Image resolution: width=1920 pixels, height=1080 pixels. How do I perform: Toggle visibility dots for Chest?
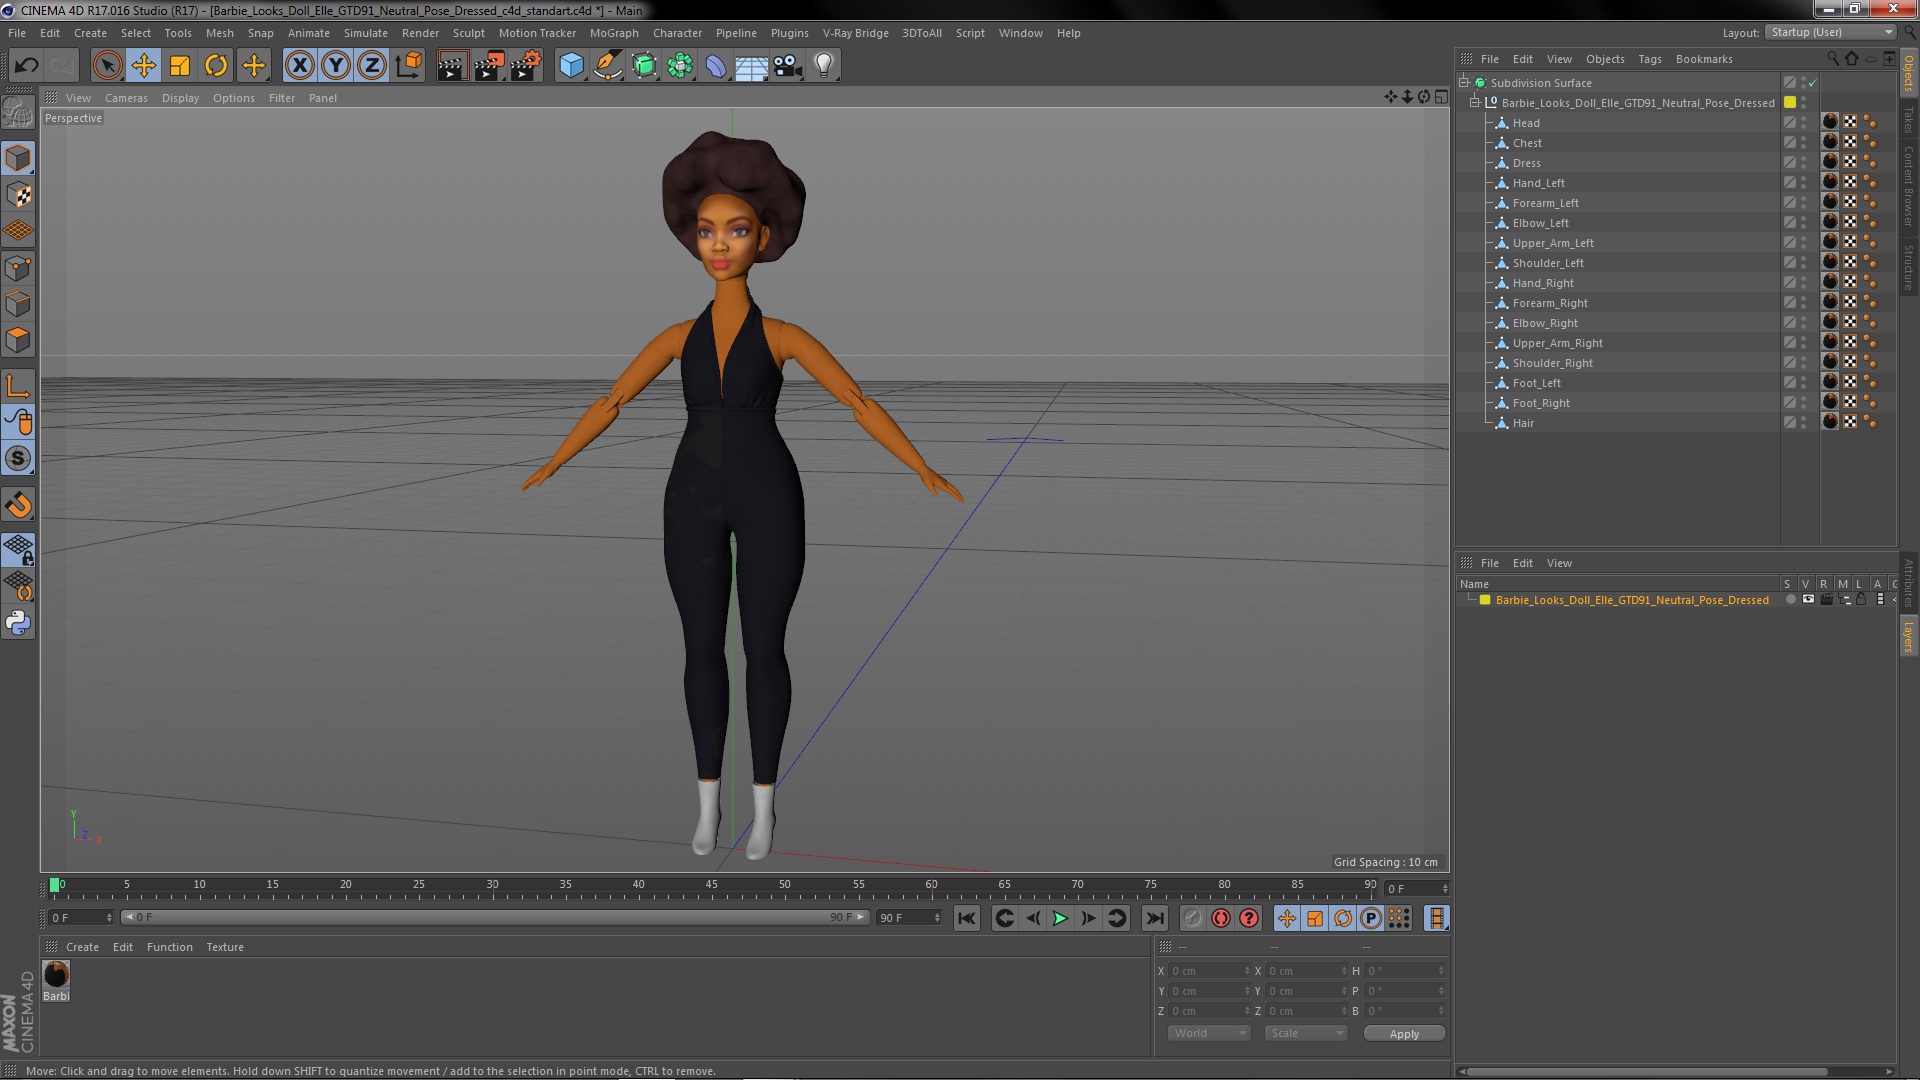coord(1804,143)
